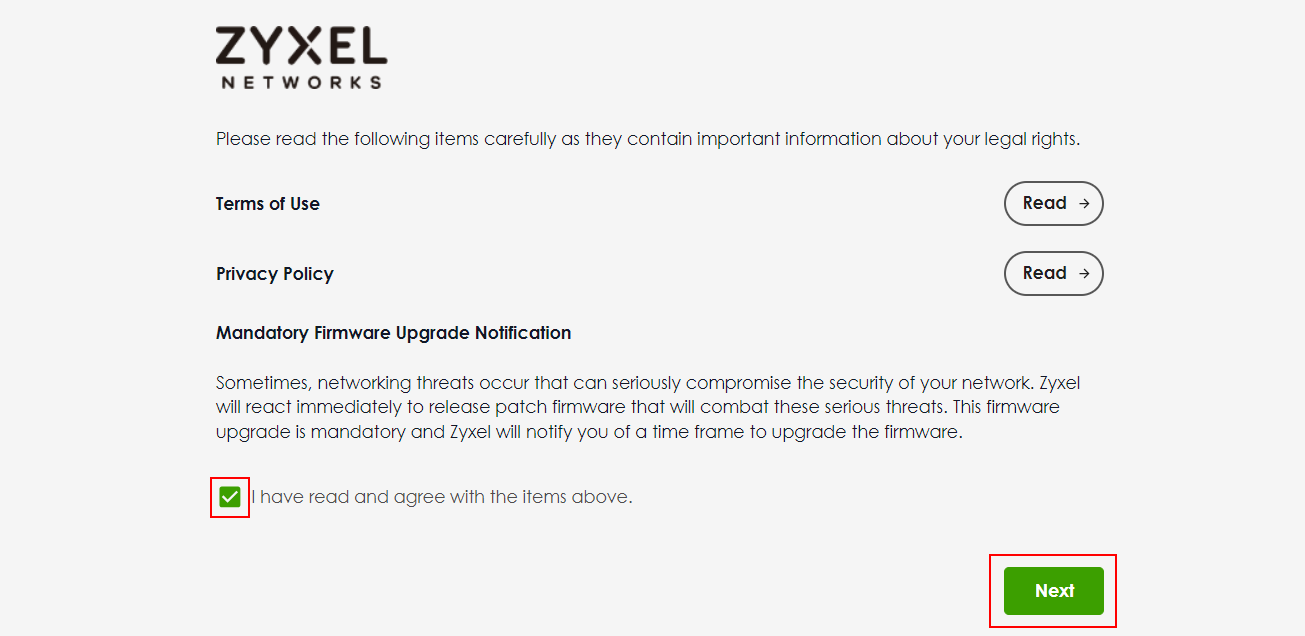Open the Privacy Policy via Read button
1305x636 pixels.
[1053, 273]
